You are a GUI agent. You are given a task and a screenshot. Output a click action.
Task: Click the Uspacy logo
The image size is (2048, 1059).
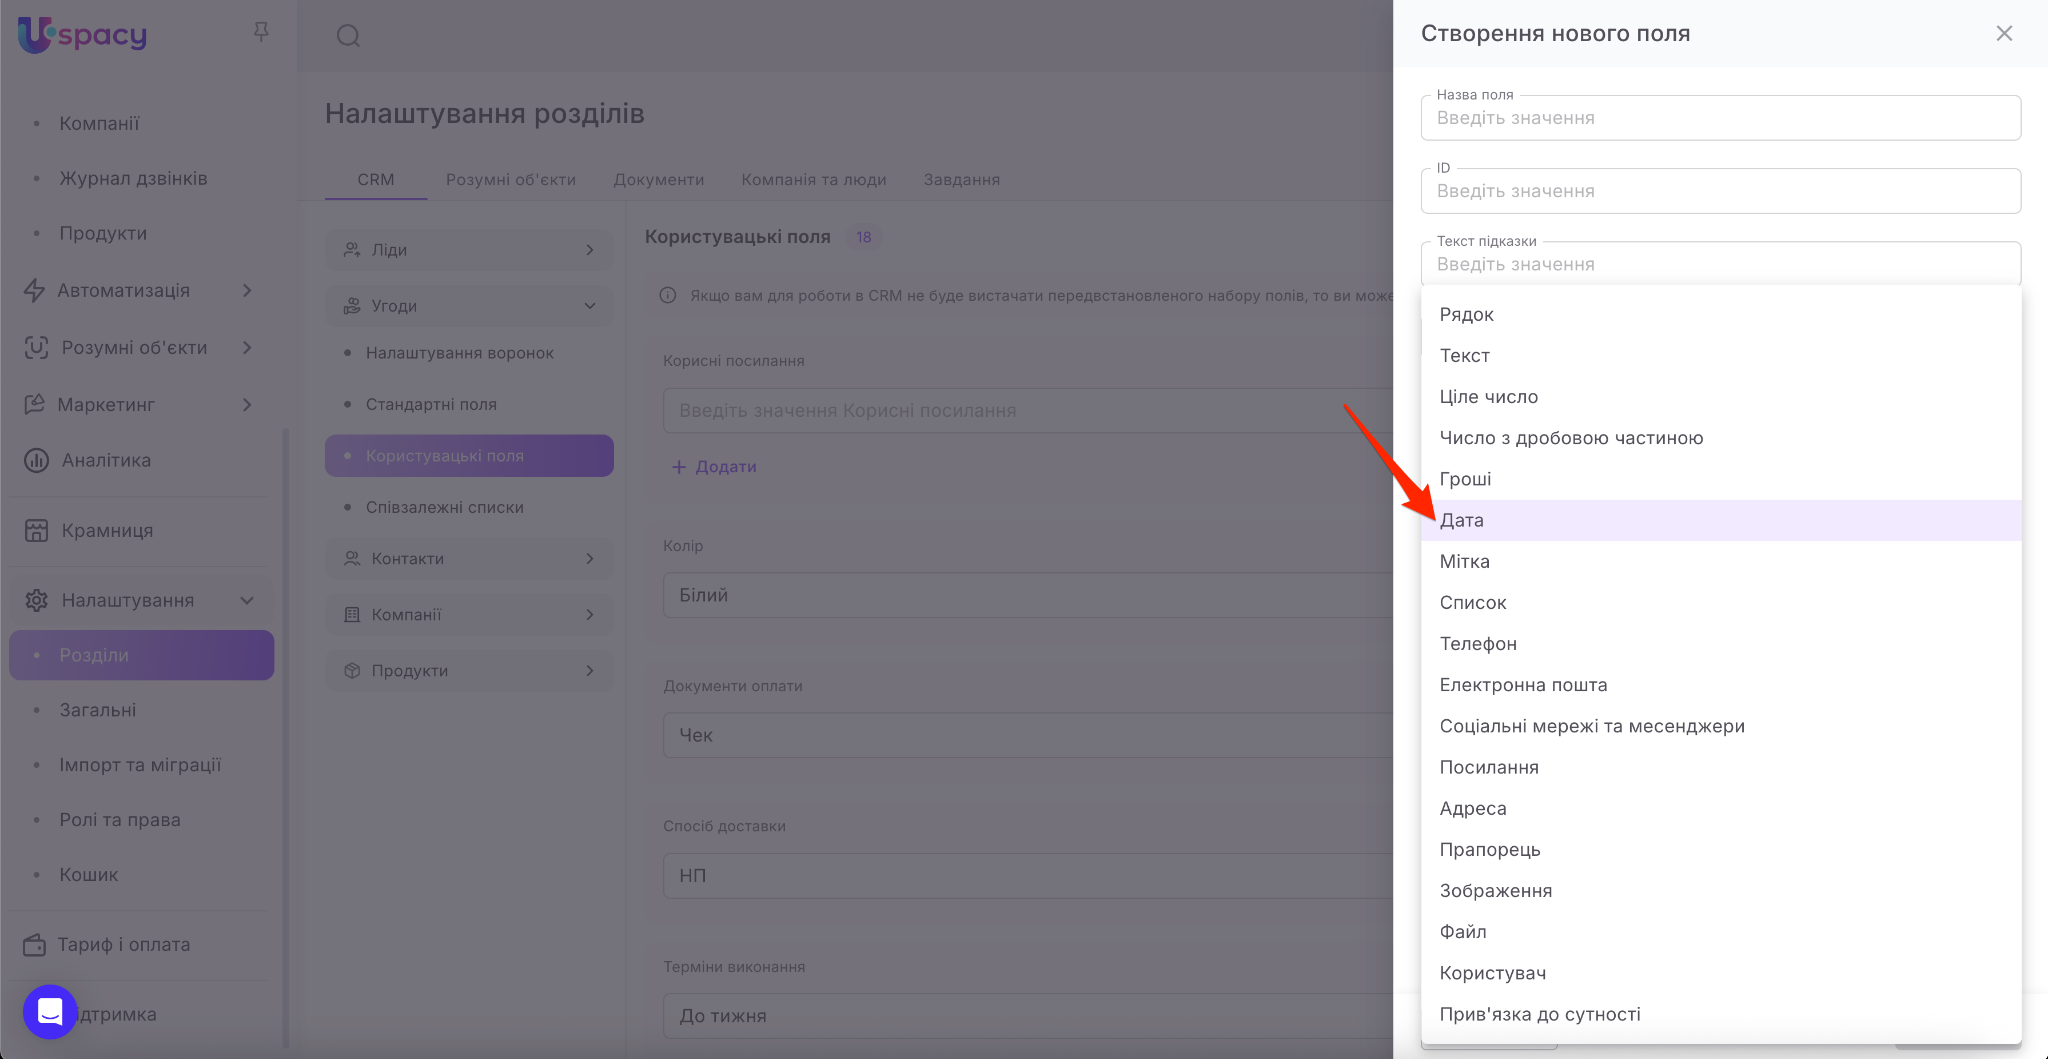pyautogui.click(x=83, y=35)
